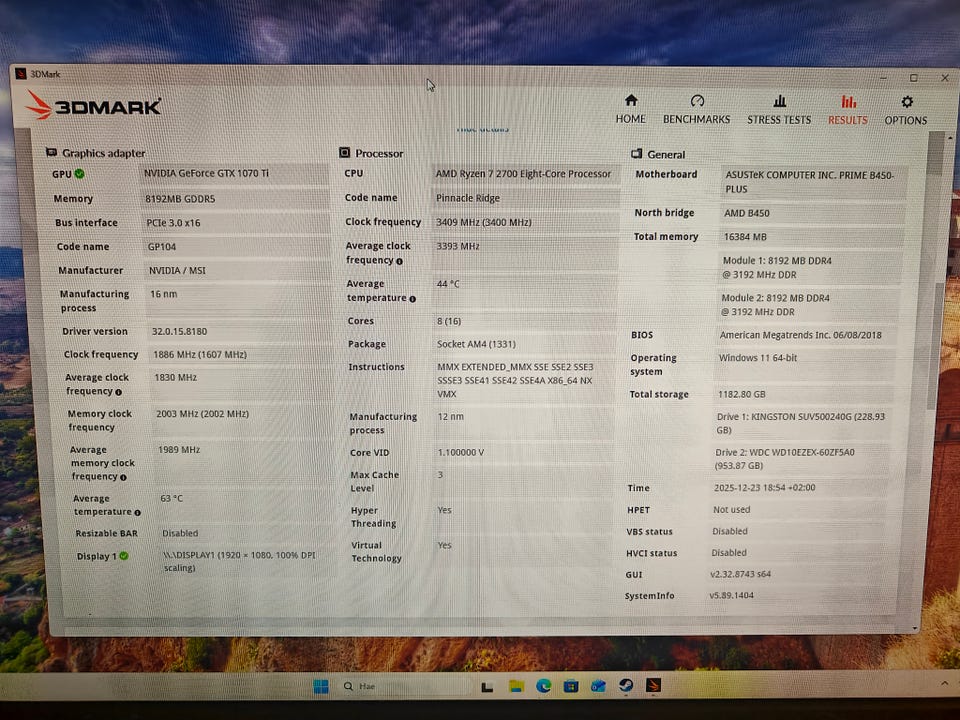Viewport: 960px width, 720px height.
Task: Select the GUI version 'v2.32.8743 s64'
Action: [x=740, y=574]
